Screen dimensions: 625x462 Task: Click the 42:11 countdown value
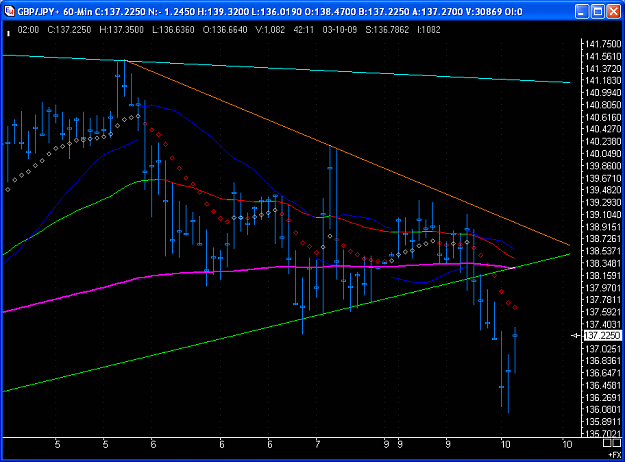(x=304, y=30)
